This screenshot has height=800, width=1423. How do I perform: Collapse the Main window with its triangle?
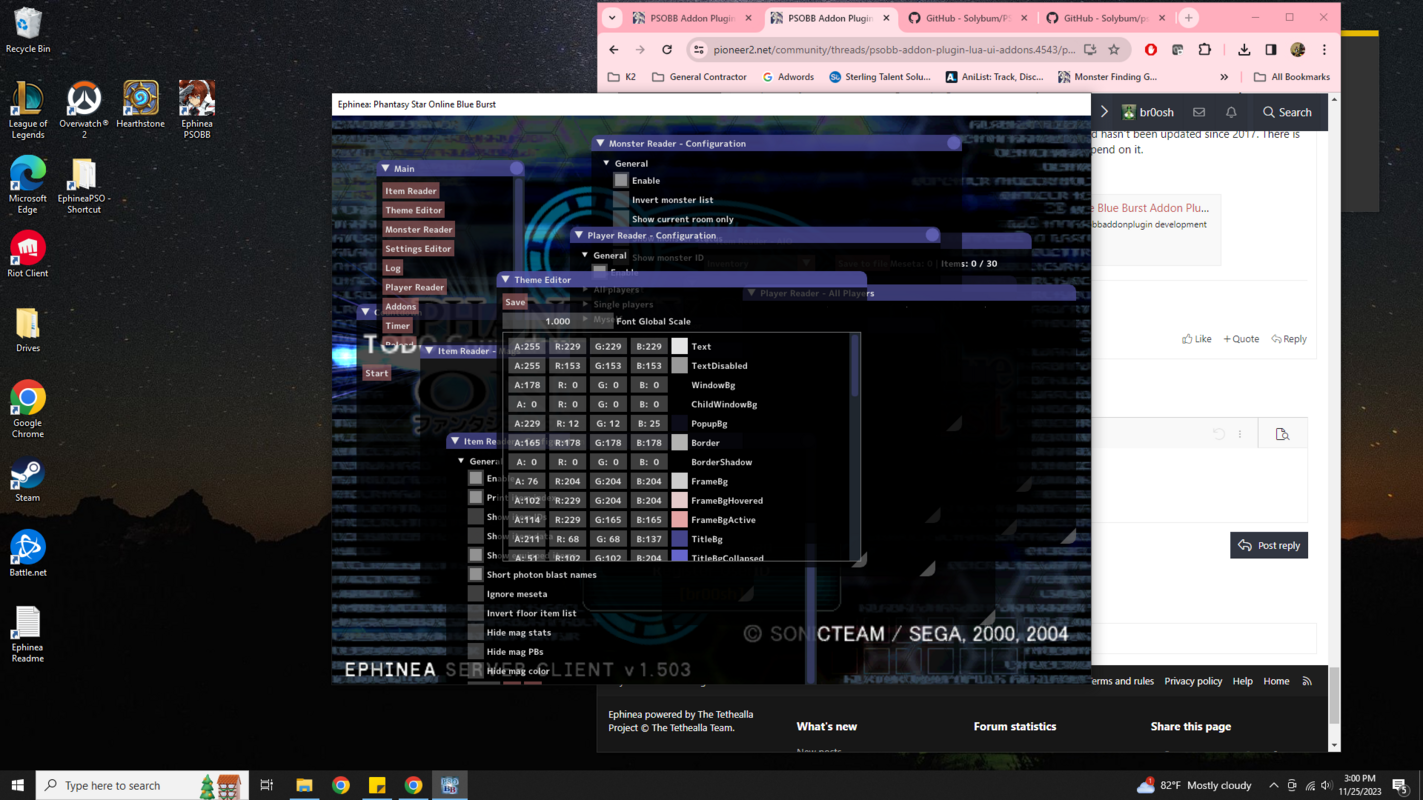(385, 168)
